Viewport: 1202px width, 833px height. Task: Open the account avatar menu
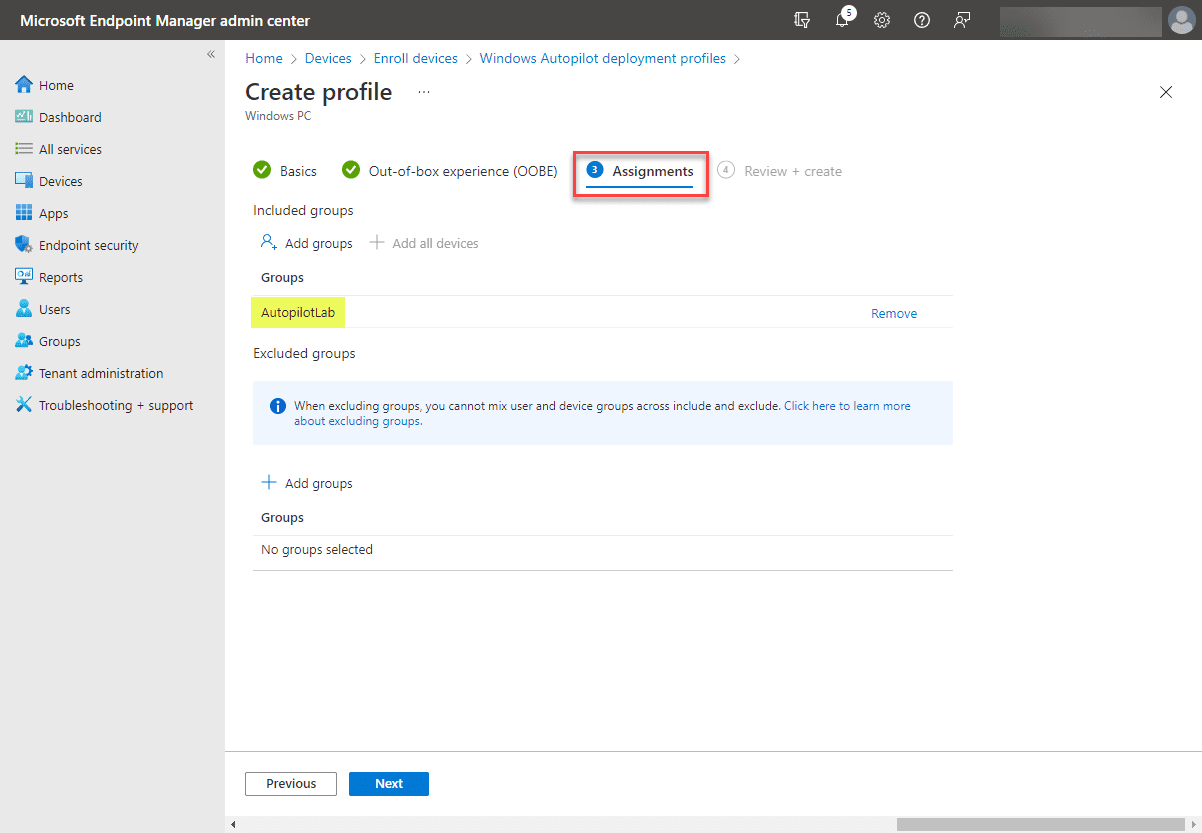coord(1181,19)
